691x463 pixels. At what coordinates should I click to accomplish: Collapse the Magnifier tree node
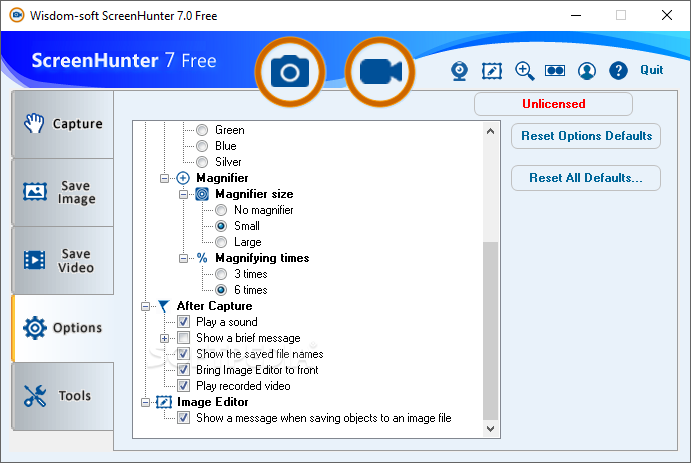pos(164,178)
